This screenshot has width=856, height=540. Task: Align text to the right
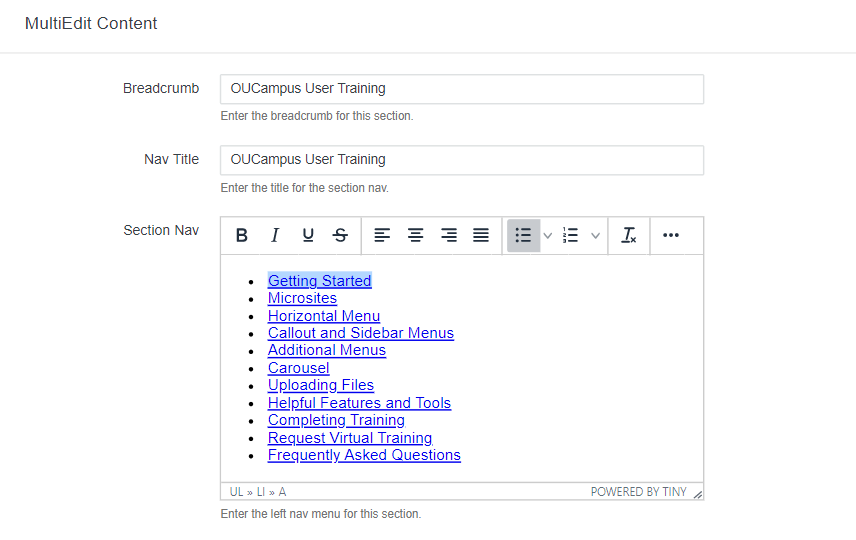coord(449,236)
